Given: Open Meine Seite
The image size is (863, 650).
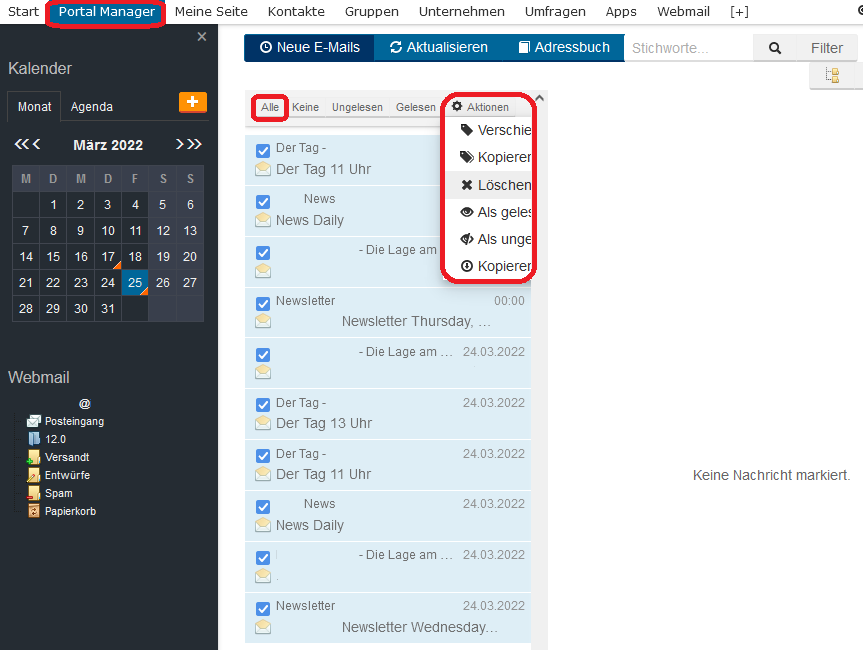Looking at the screenshot, I should [211, 12].
